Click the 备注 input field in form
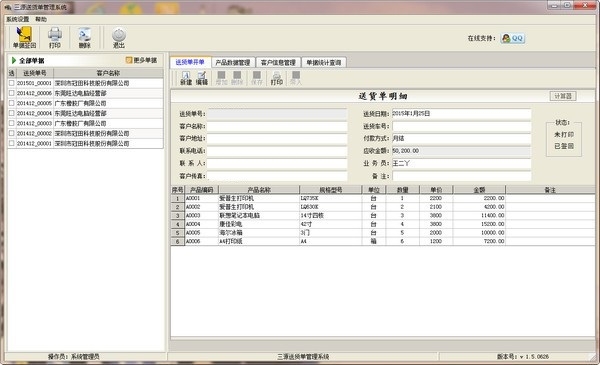 click(x=461, y=176)
